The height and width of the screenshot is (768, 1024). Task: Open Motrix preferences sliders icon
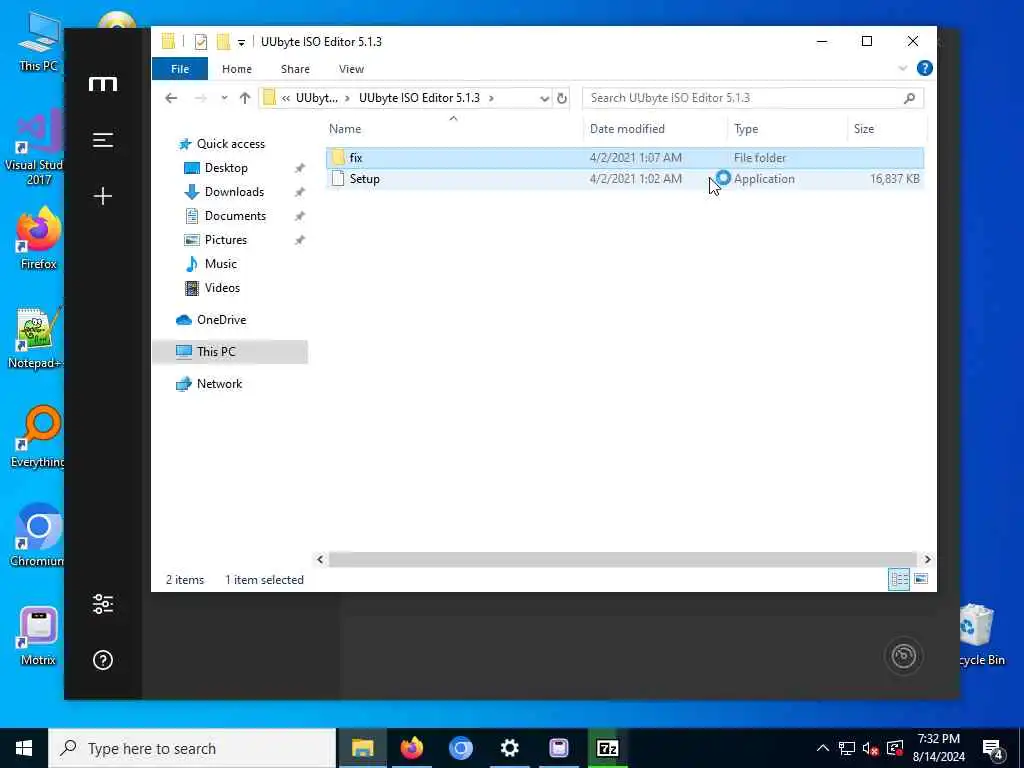pyautogui.click(x=103, y=604)
